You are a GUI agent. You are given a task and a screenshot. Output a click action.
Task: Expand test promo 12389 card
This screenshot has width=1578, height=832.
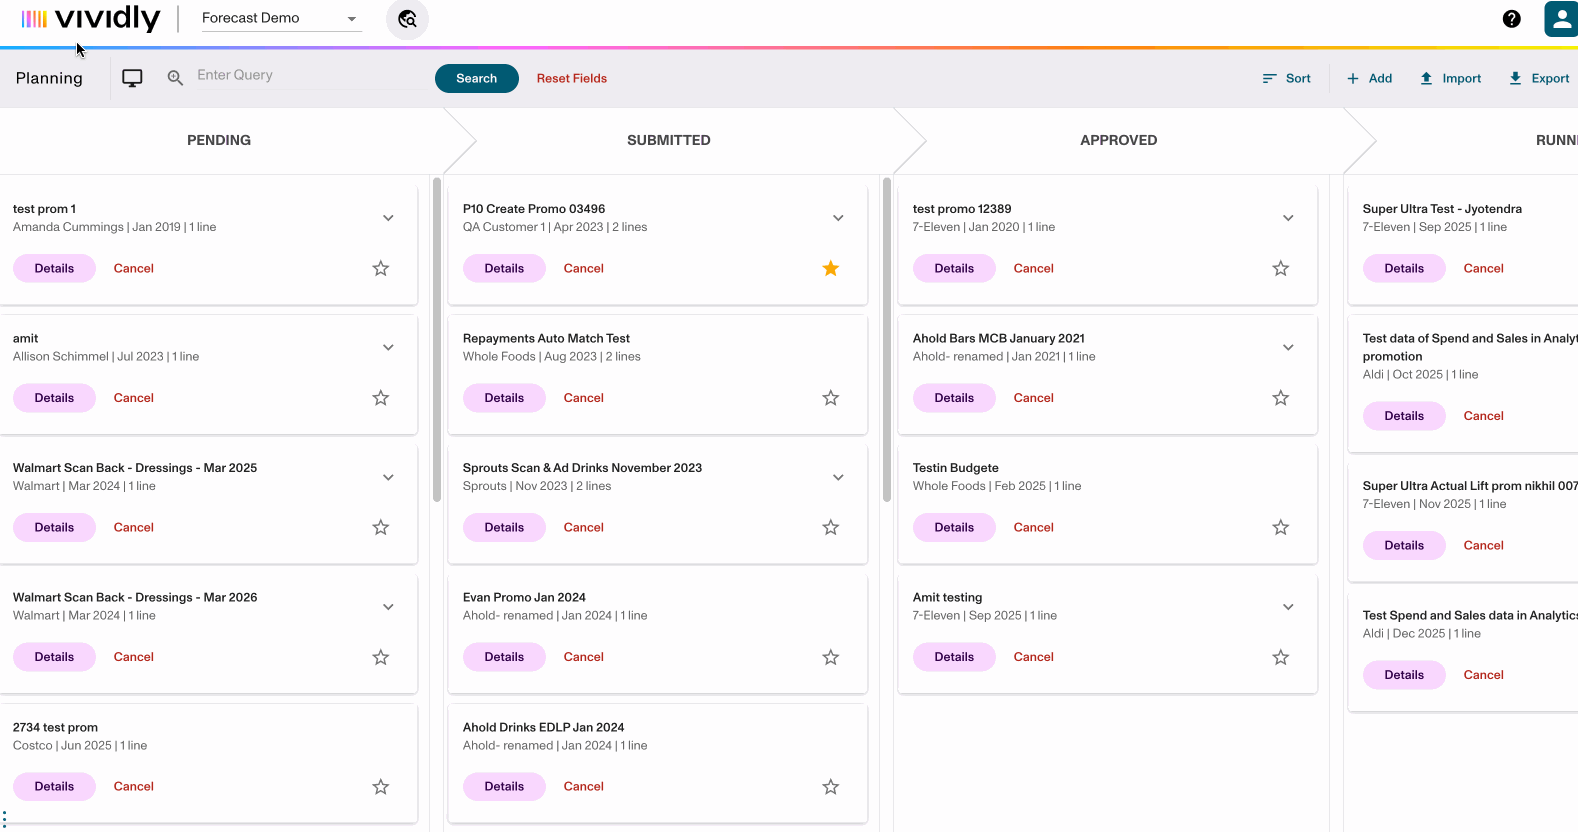click(x=1288, y=218)
